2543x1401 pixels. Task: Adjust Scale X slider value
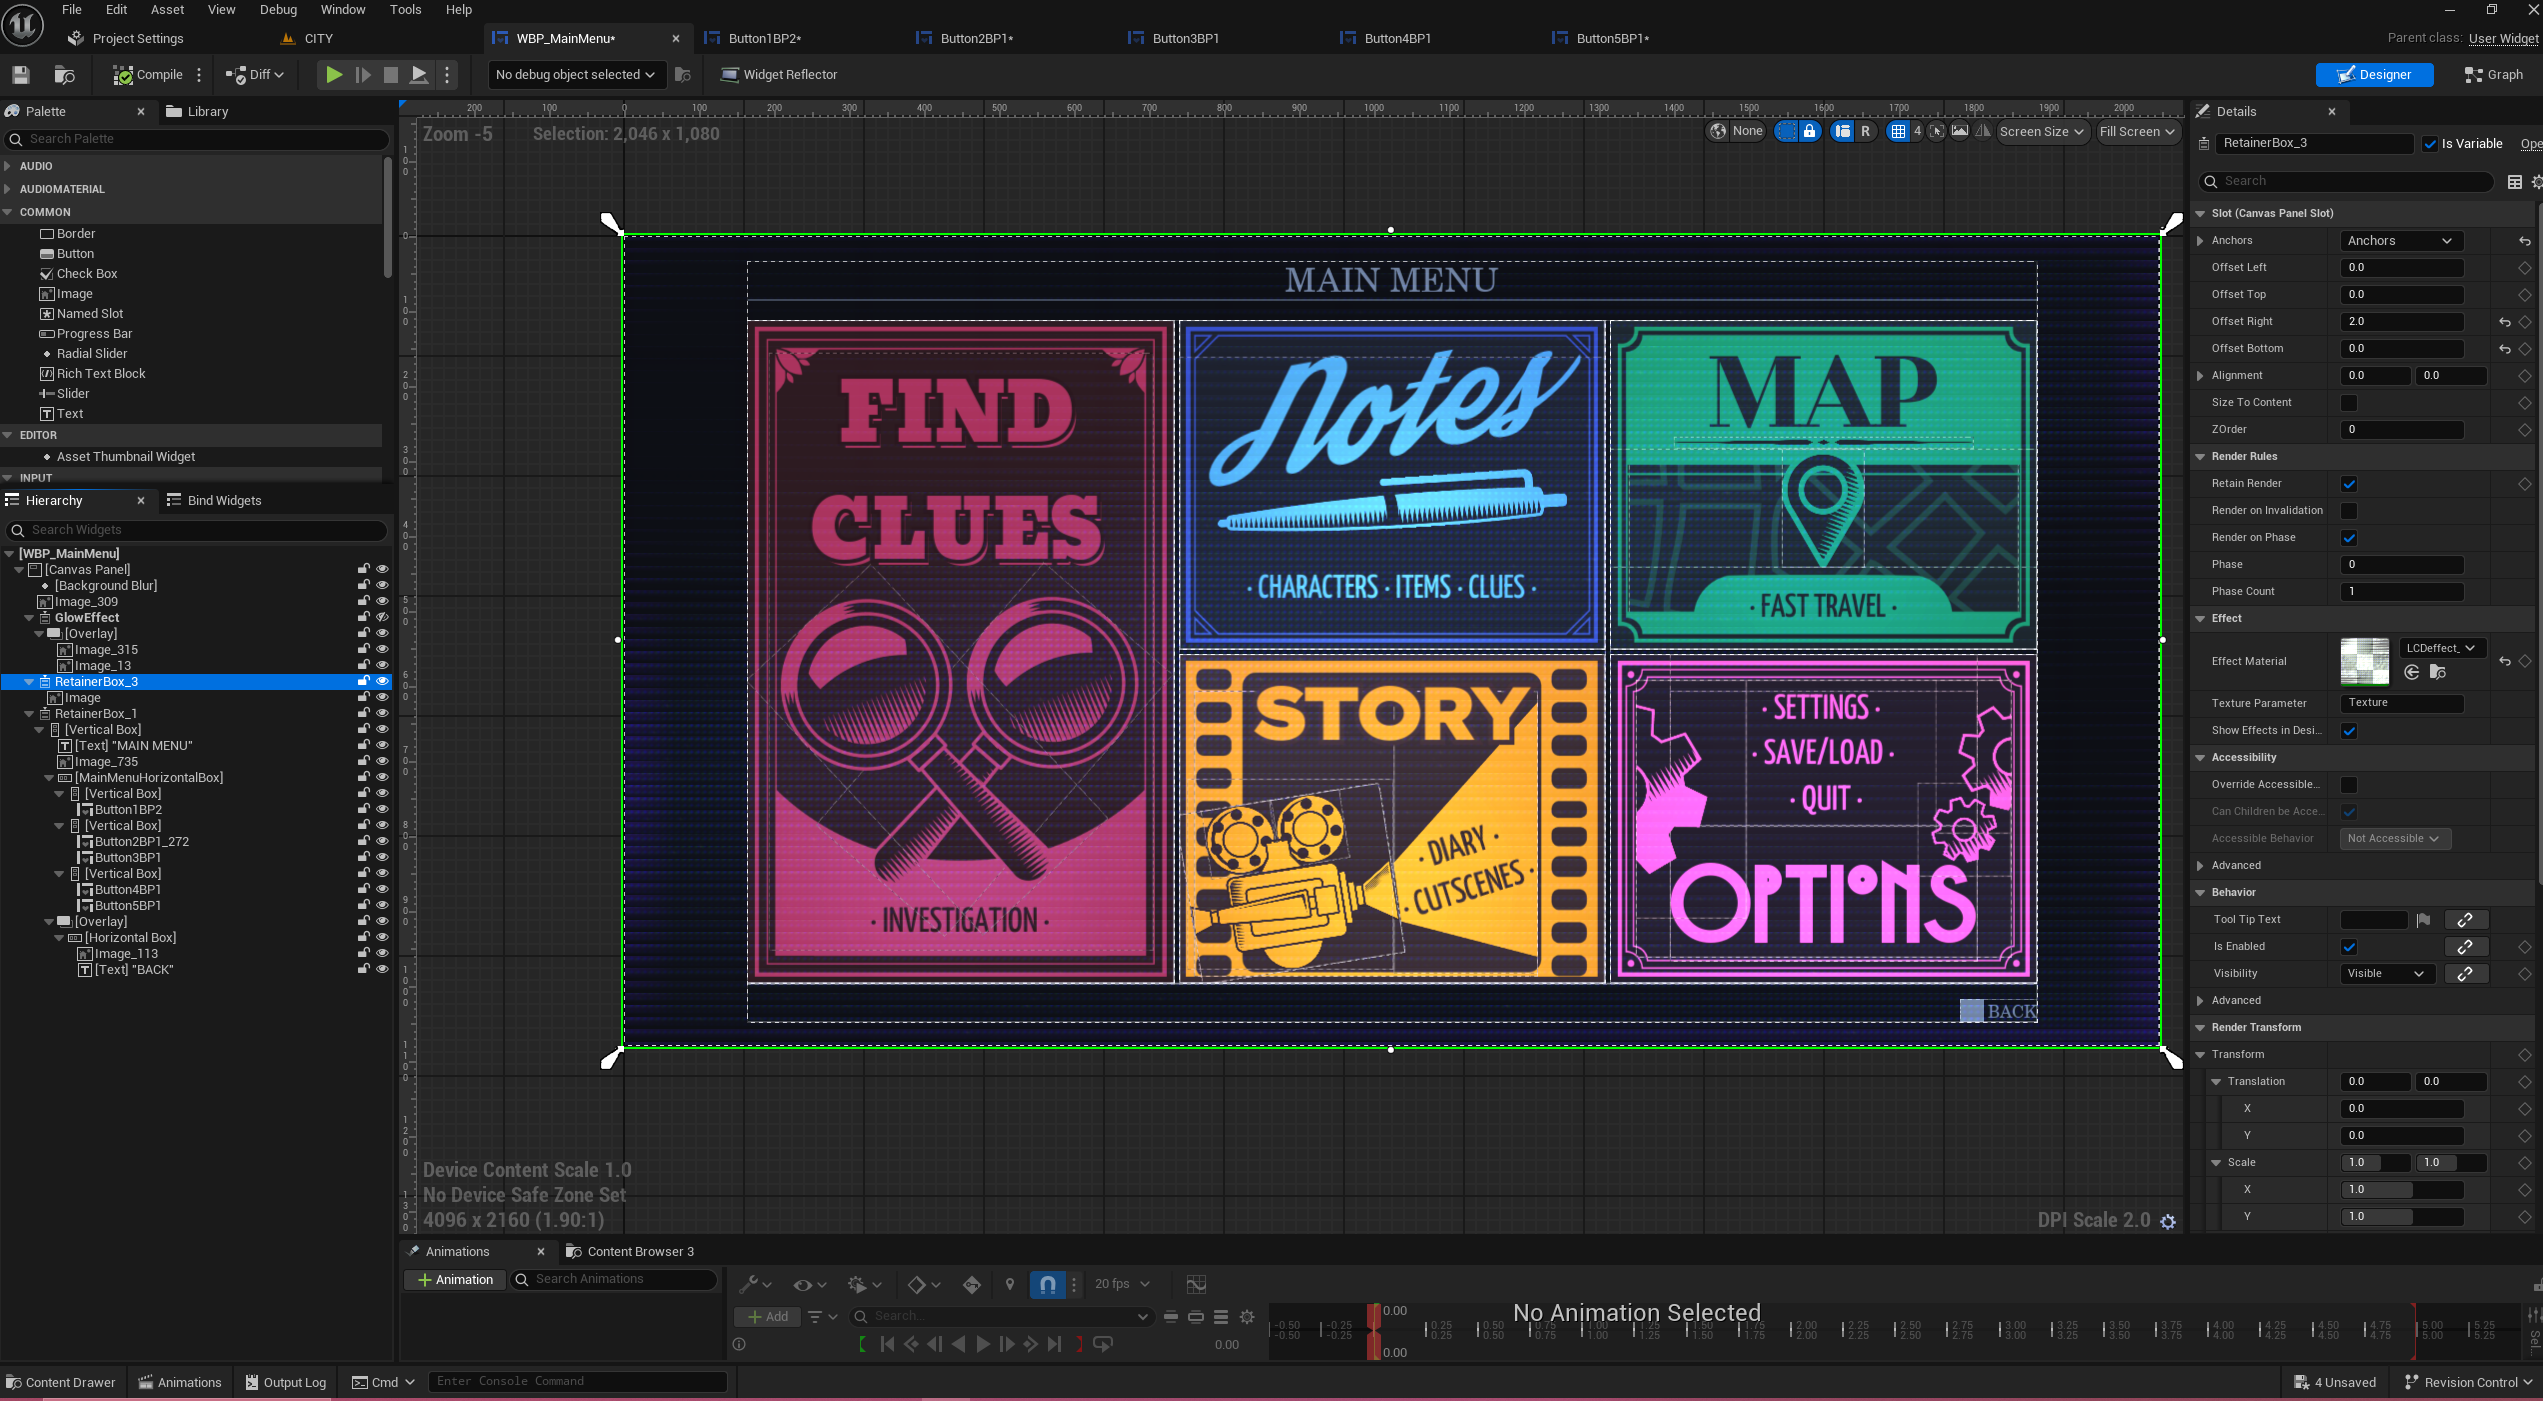2401,1190
